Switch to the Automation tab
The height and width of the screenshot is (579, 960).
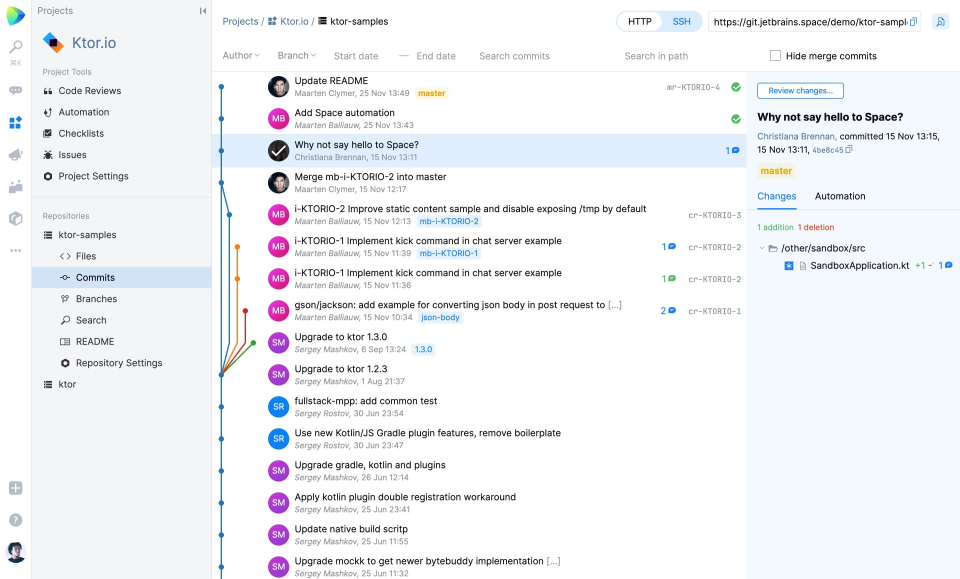click(x=840, y=196)
